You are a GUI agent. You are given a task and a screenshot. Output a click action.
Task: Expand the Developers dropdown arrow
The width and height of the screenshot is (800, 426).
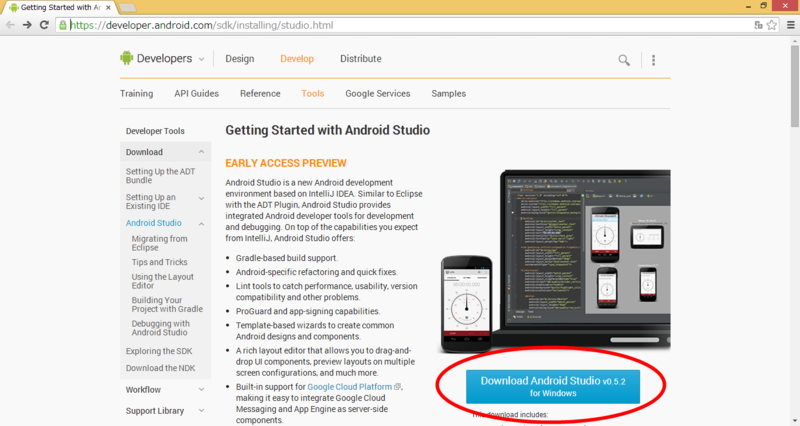(x=202, y=59)
